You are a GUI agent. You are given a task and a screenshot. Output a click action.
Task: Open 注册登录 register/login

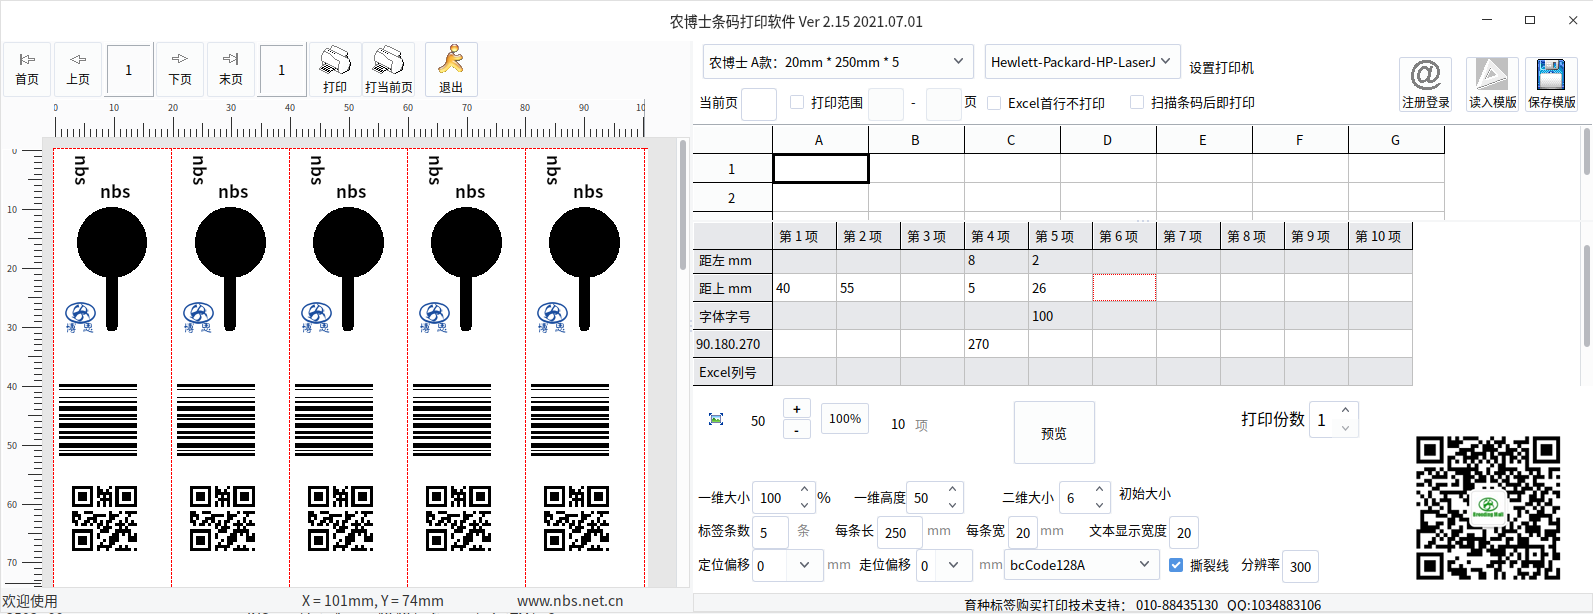pos(1425,84)
